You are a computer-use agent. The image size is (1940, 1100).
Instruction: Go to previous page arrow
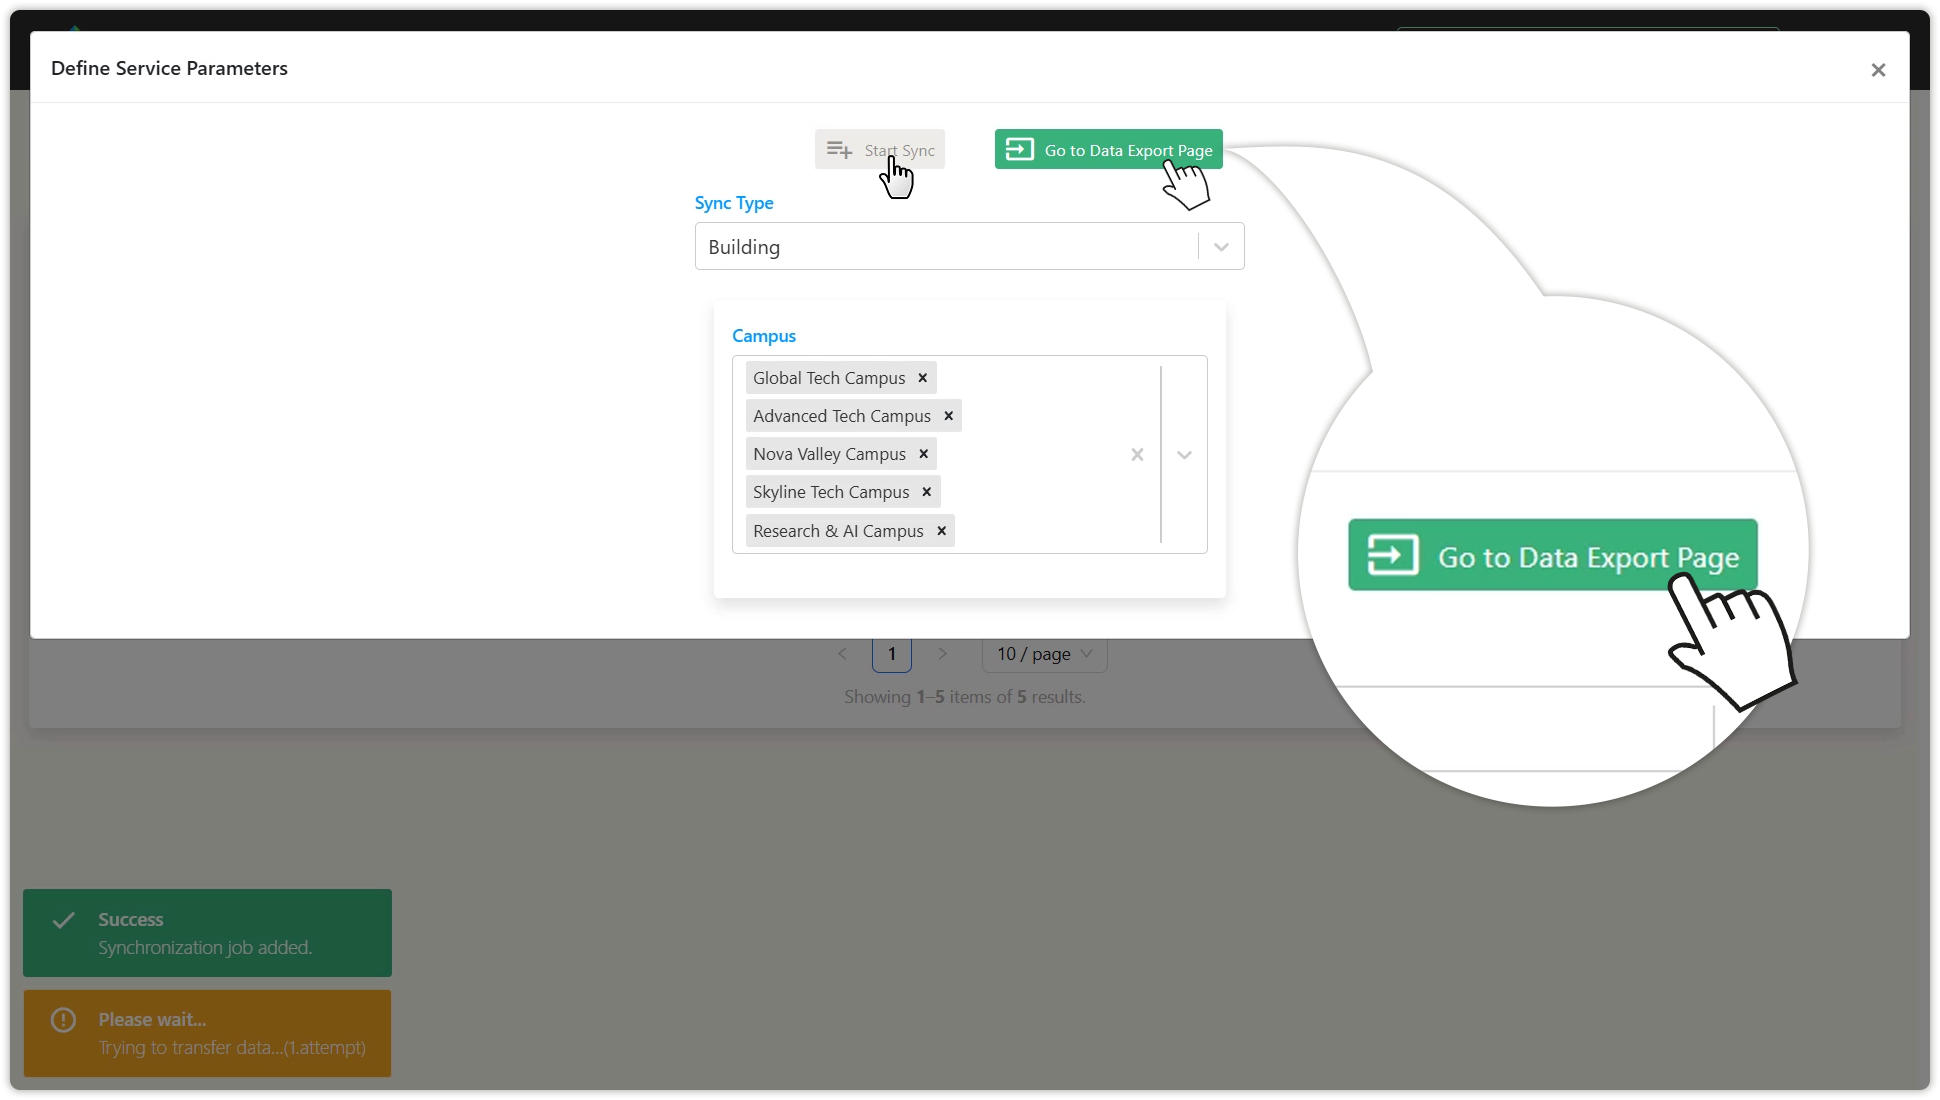click(x=842, y=654)
